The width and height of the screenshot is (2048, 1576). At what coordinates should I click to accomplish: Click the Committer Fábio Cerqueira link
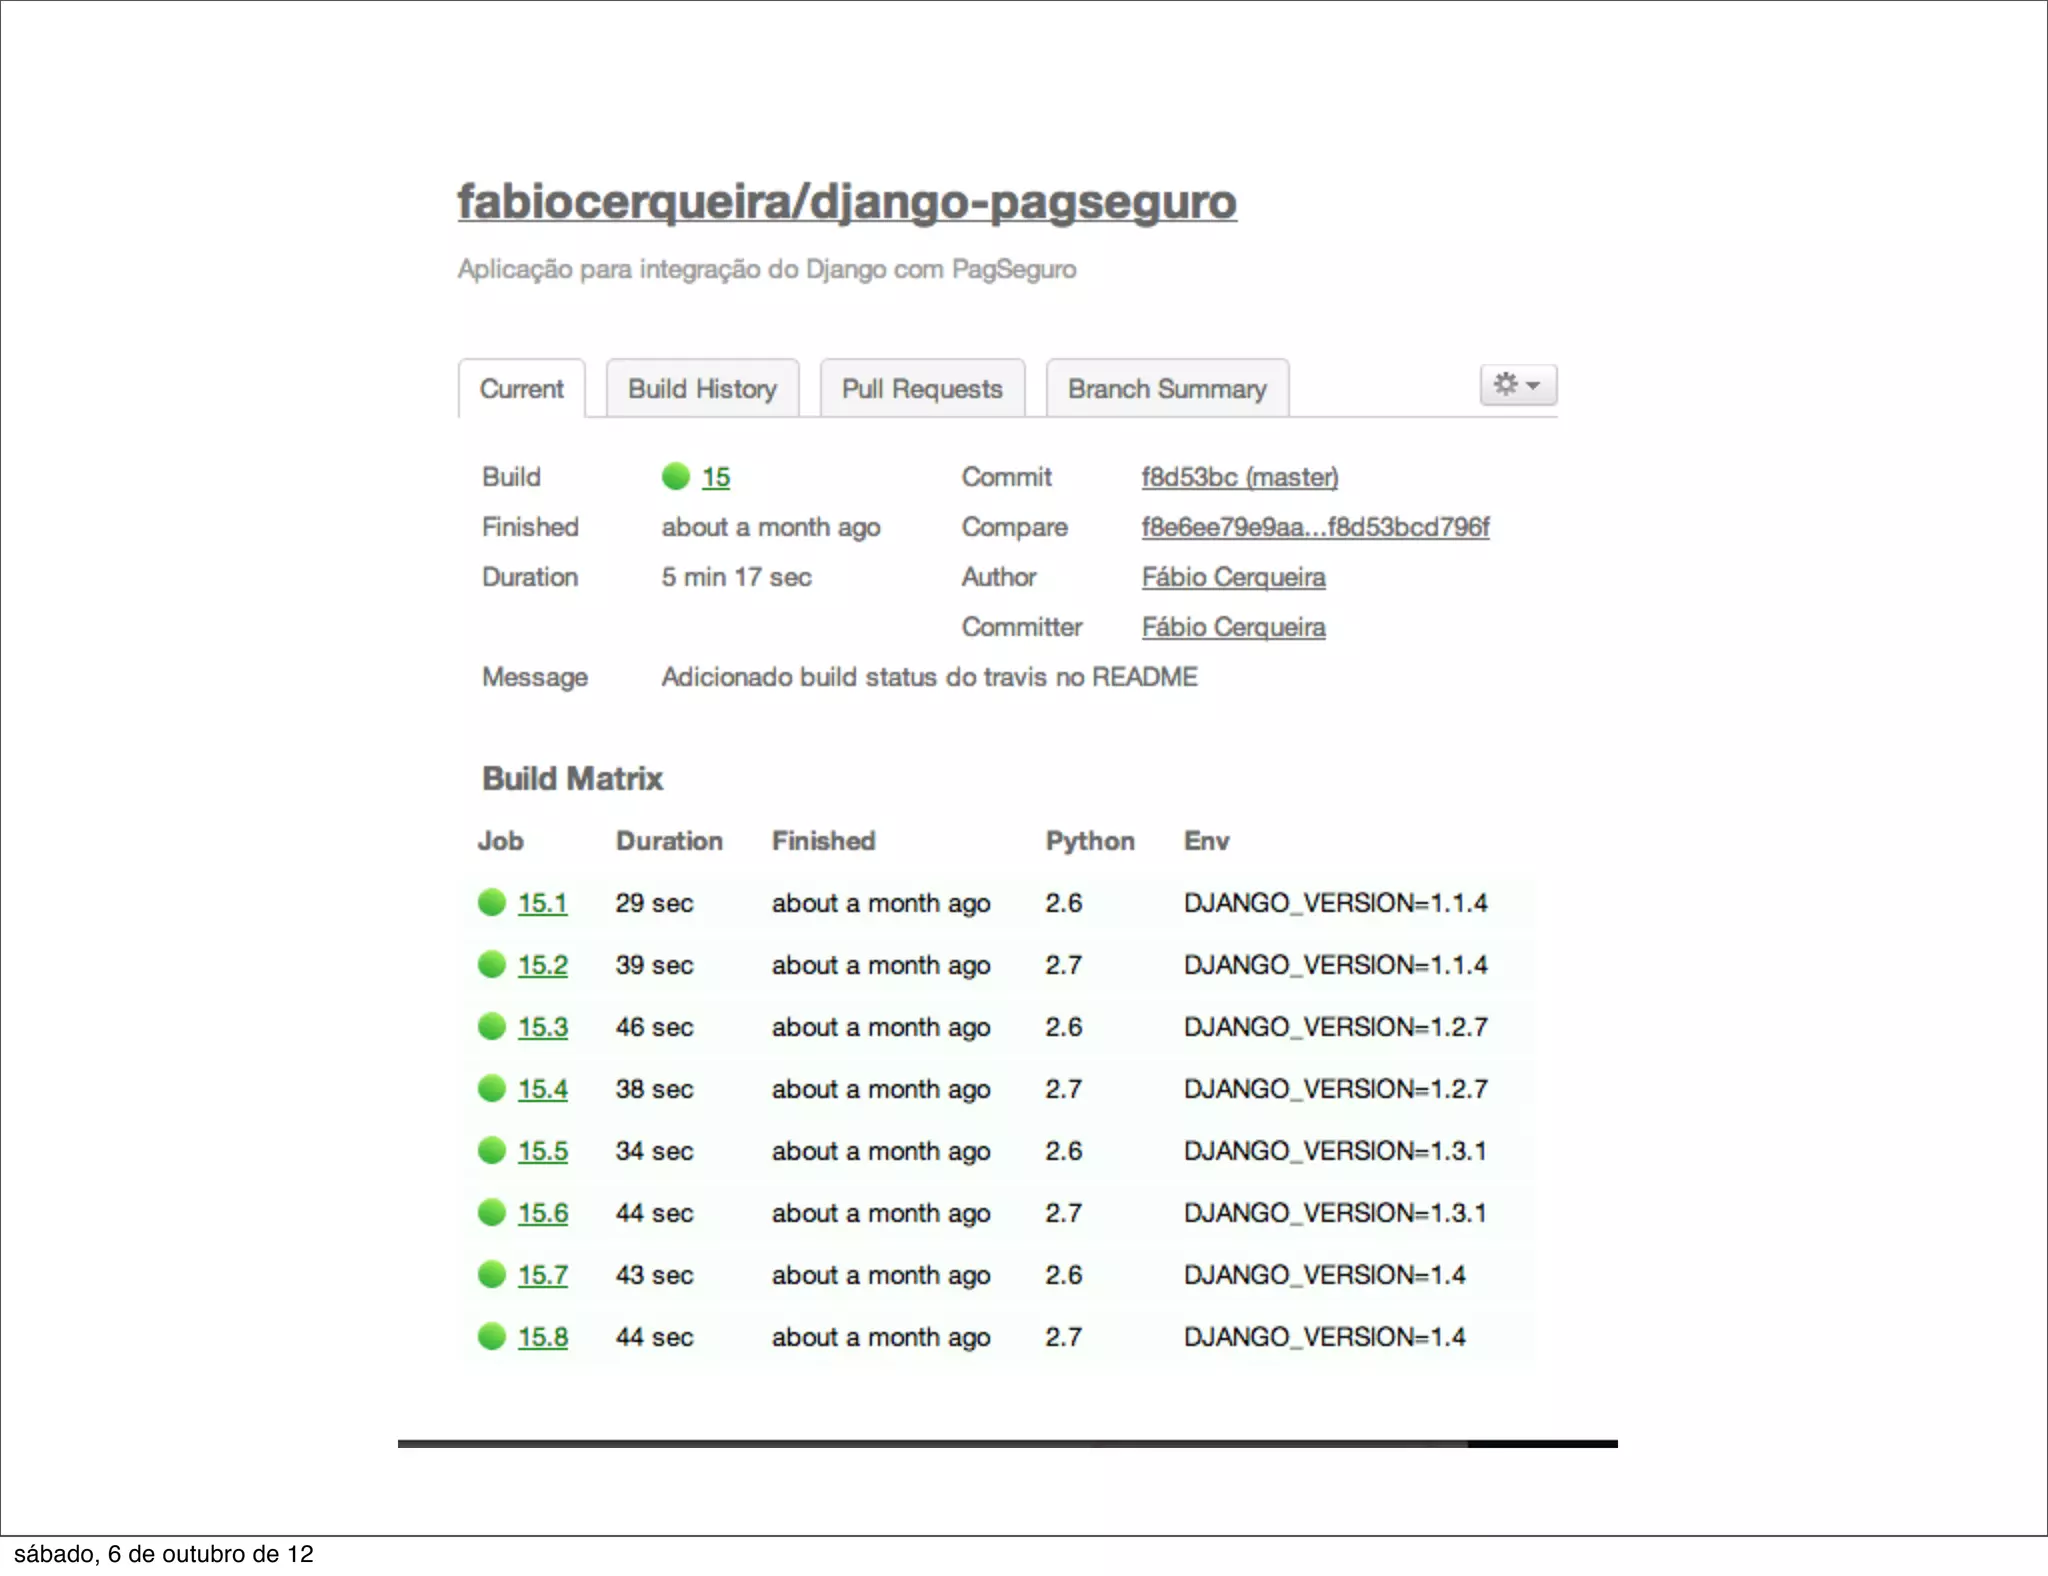[x=1234, y=627]
